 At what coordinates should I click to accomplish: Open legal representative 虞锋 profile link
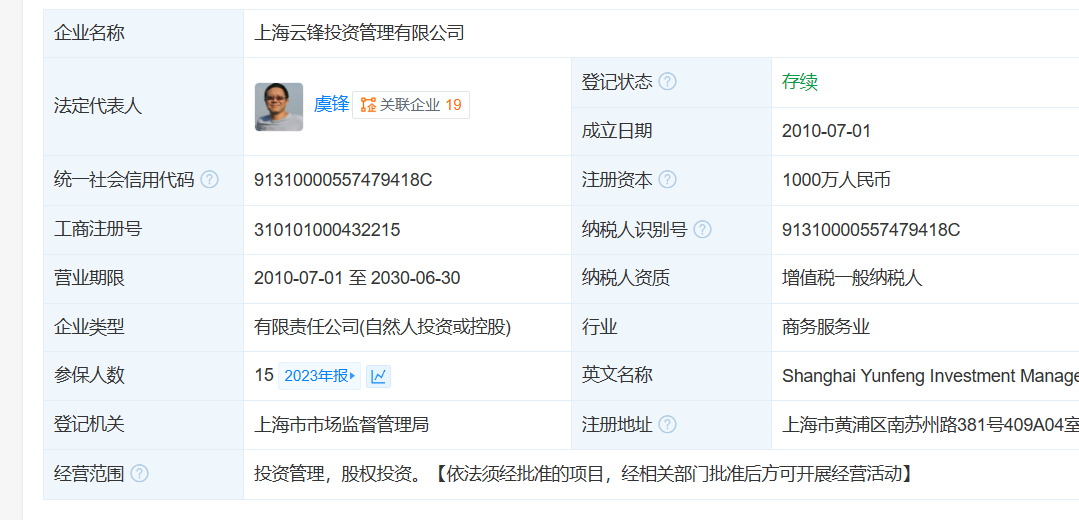click(332, 105)
